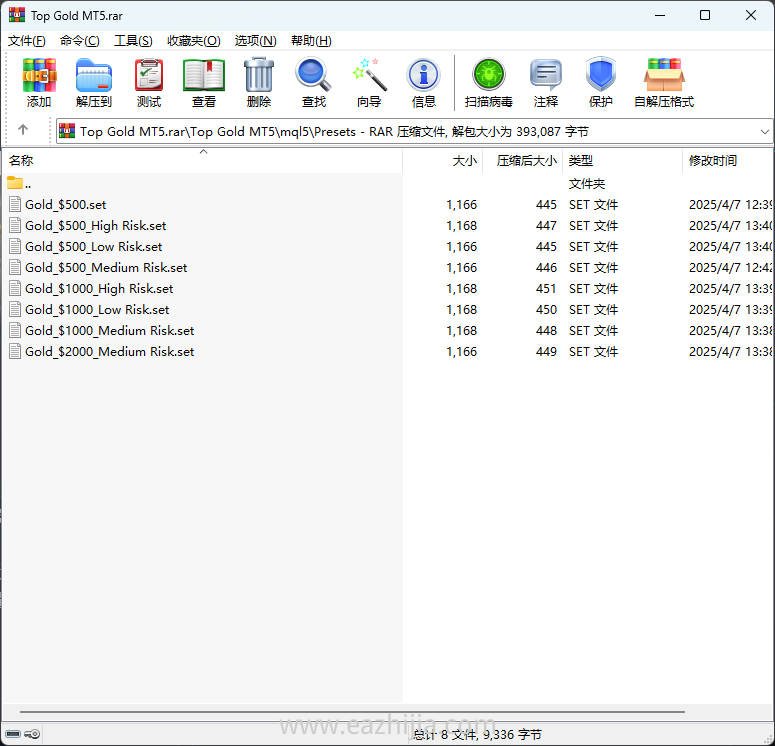Click the Delete (删除) trash icon
Screen dimensions: 775x746
pyautogui.click(x=258, y=83)
